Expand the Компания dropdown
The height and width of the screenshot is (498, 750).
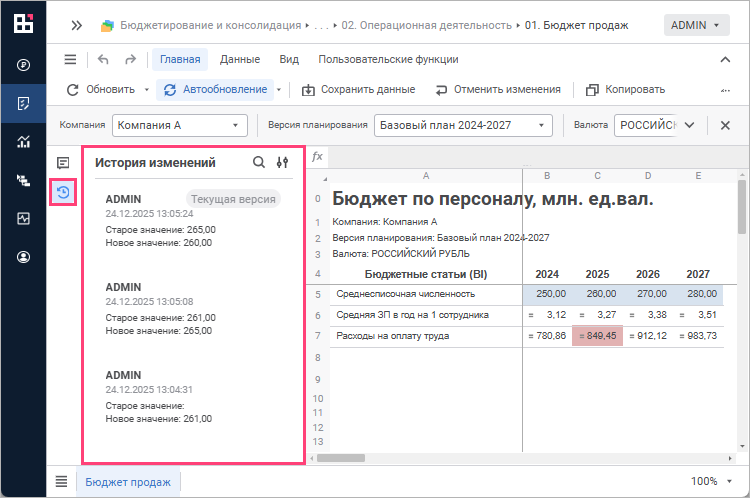[x=179, y=126]
